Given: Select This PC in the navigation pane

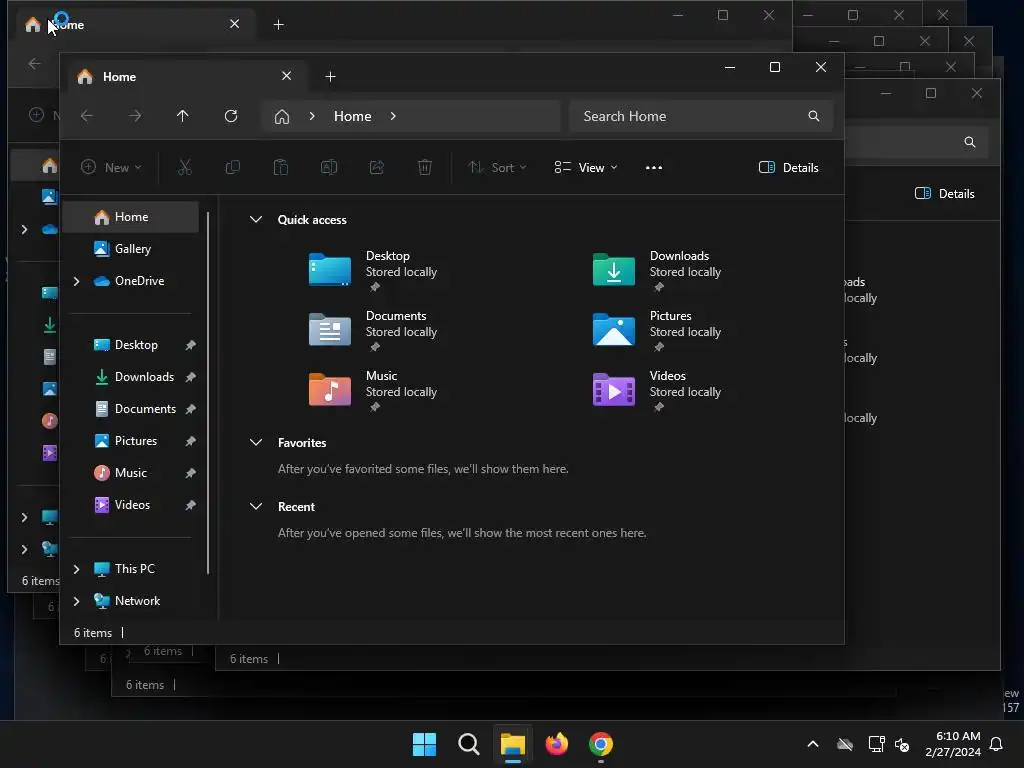Looking at the screenshot, I should [131, 569].
